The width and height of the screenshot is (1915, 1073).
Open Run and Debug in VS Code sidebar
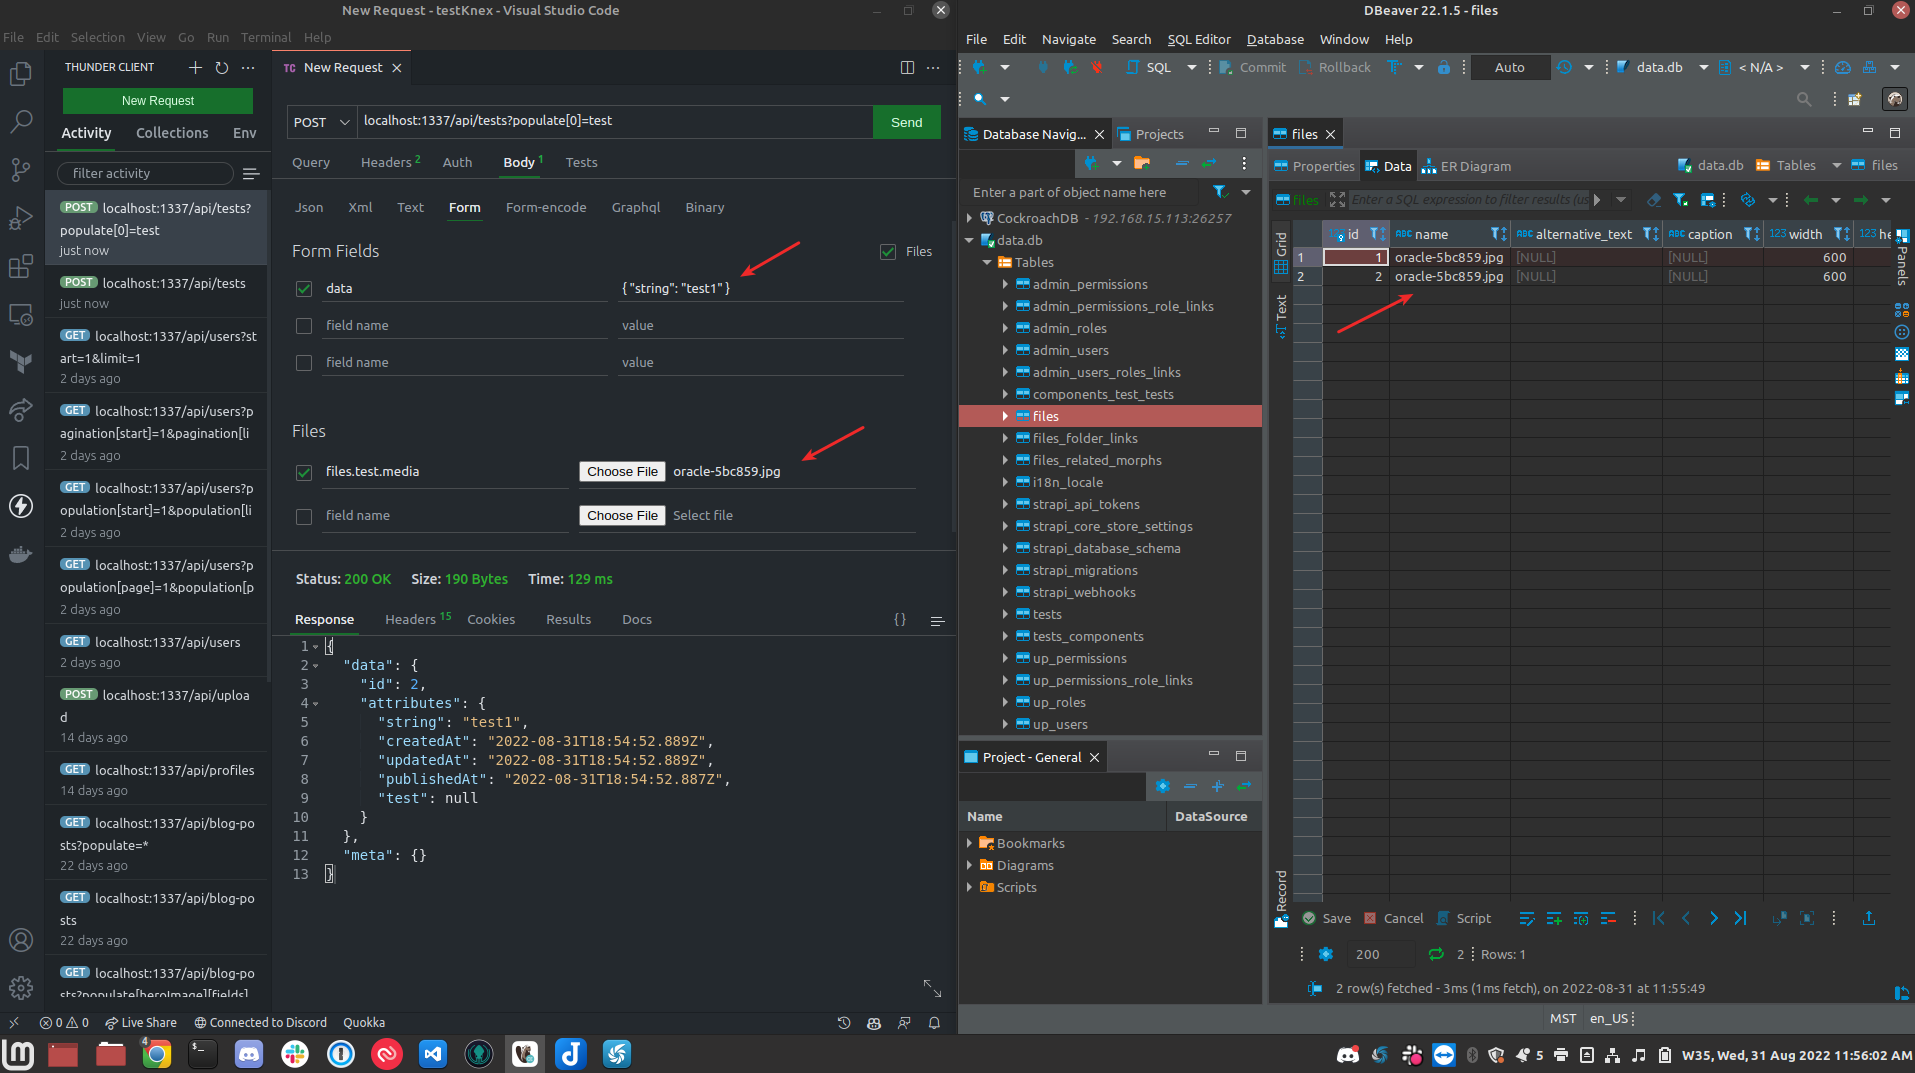pos(21,218)
